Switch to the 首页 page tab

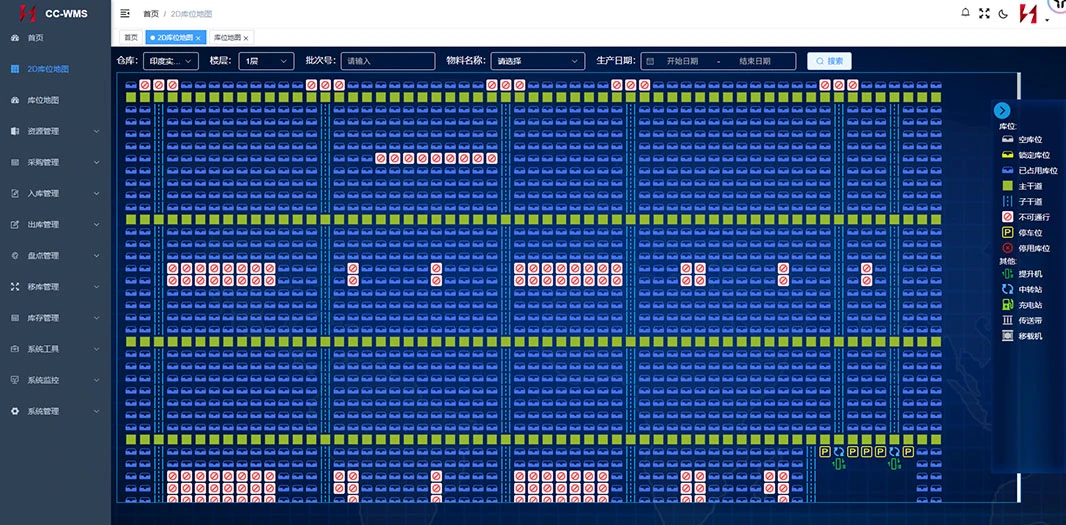pyautogui.click(x=131, y=37)
